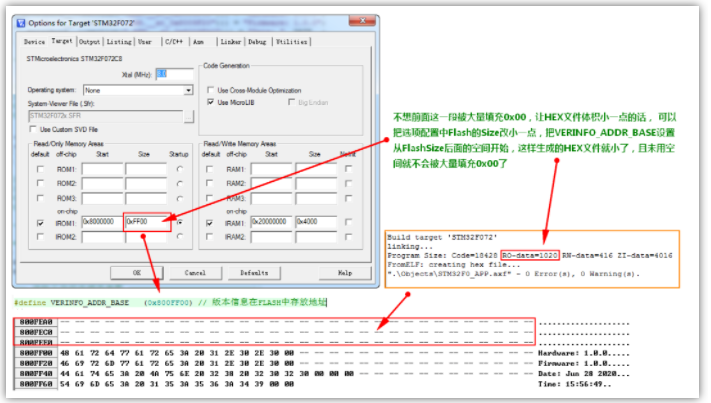Screen dimensions: 711x403
Task: Enable Use Cross-Module Optimization
Action: point(210,90)
